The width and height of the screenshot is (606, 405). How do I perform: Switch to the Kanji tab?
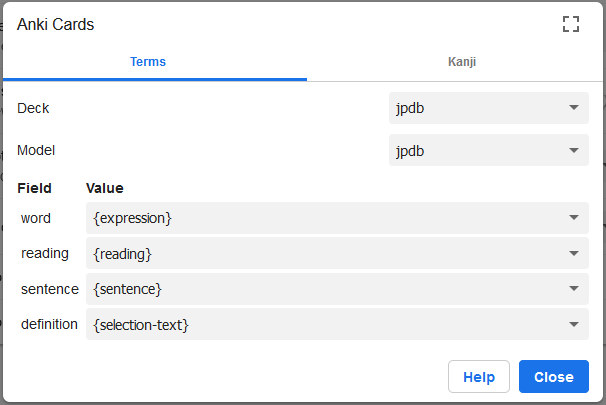(x=462, y=62)
